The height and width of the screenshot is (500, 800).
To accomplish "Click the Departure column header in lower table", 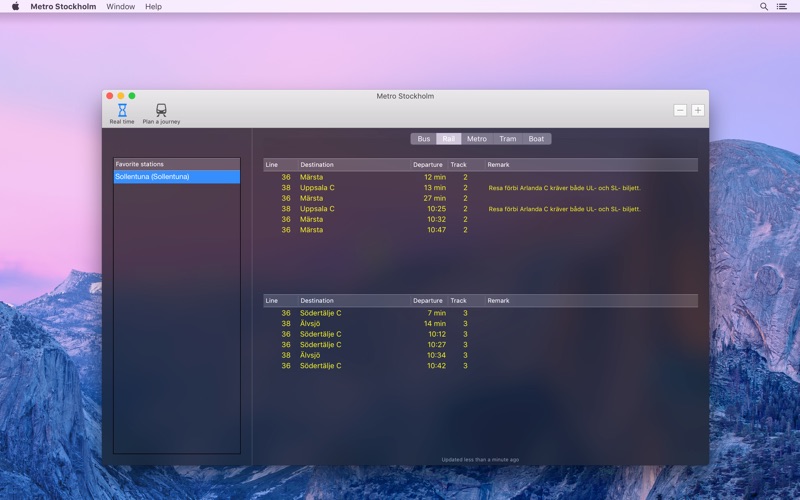I will pyautogui.click(x=427, y=300).
